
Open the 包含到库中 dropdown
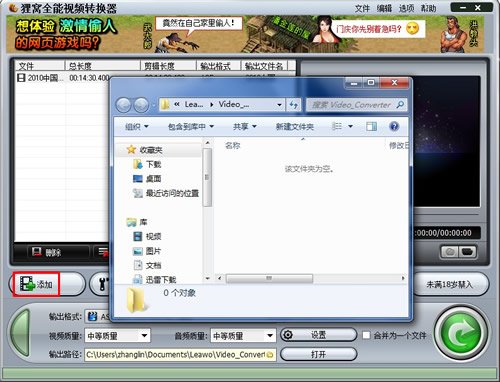[x=191, y=127]
